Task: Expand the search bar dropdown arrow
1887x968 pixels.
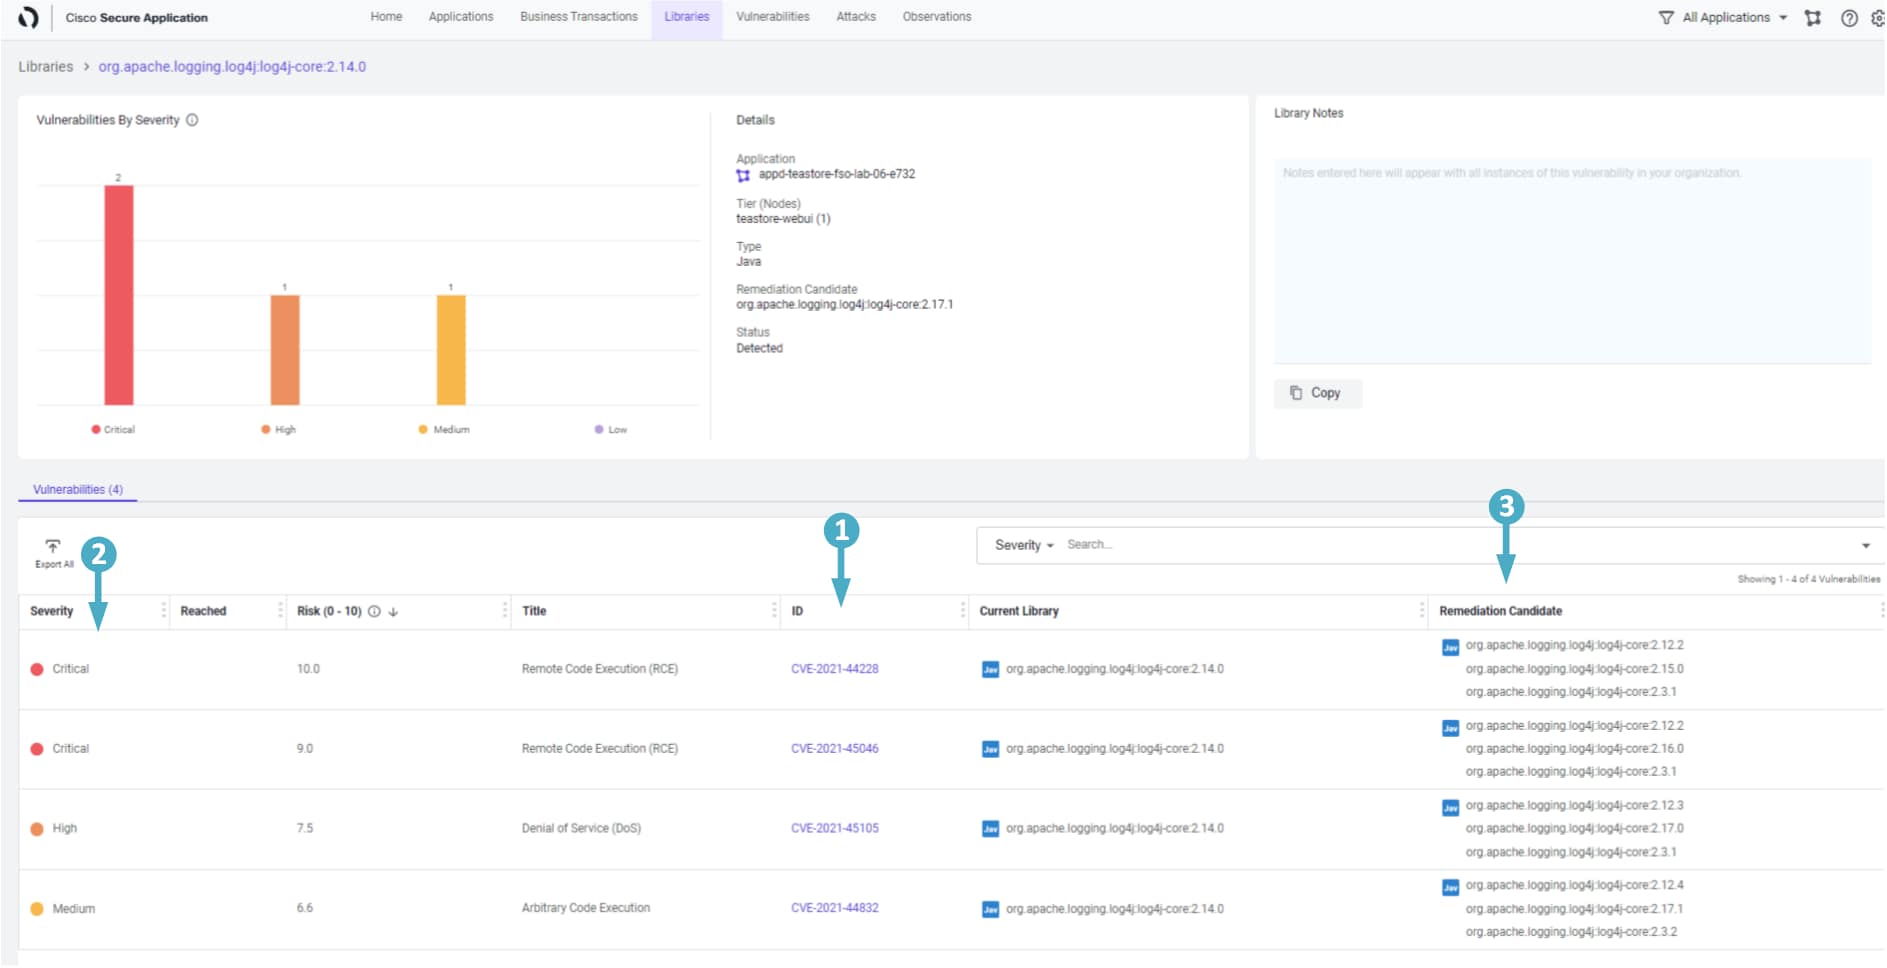Action: tap(1865, 546)
